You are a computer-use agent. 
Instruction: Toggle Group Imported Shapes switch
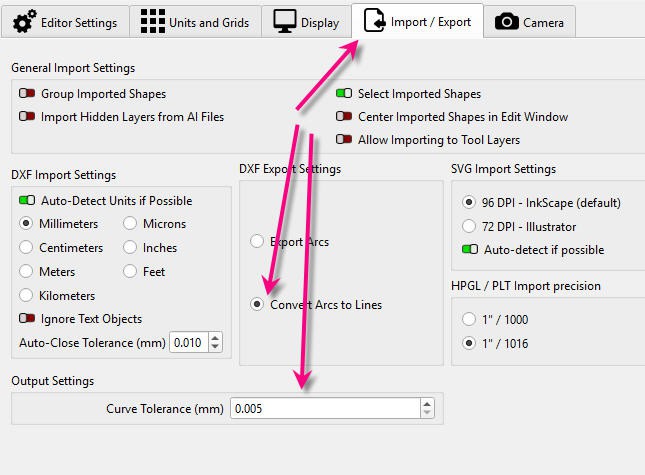pyautogui.click(x=27, y=94)
